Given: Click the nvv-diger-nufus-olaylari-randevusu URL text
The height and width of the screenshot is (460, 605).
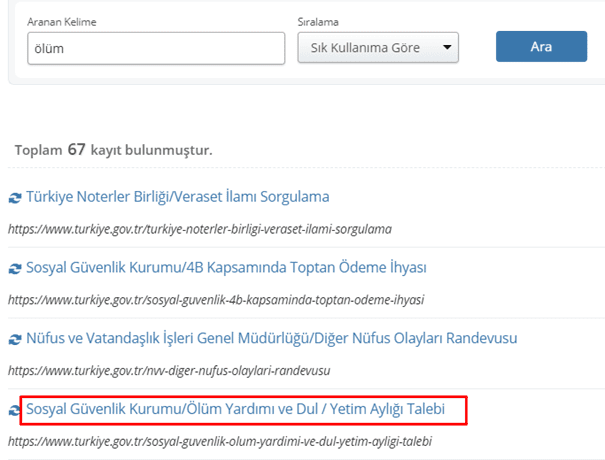Looking at the screenshot, I should (169, 370).
